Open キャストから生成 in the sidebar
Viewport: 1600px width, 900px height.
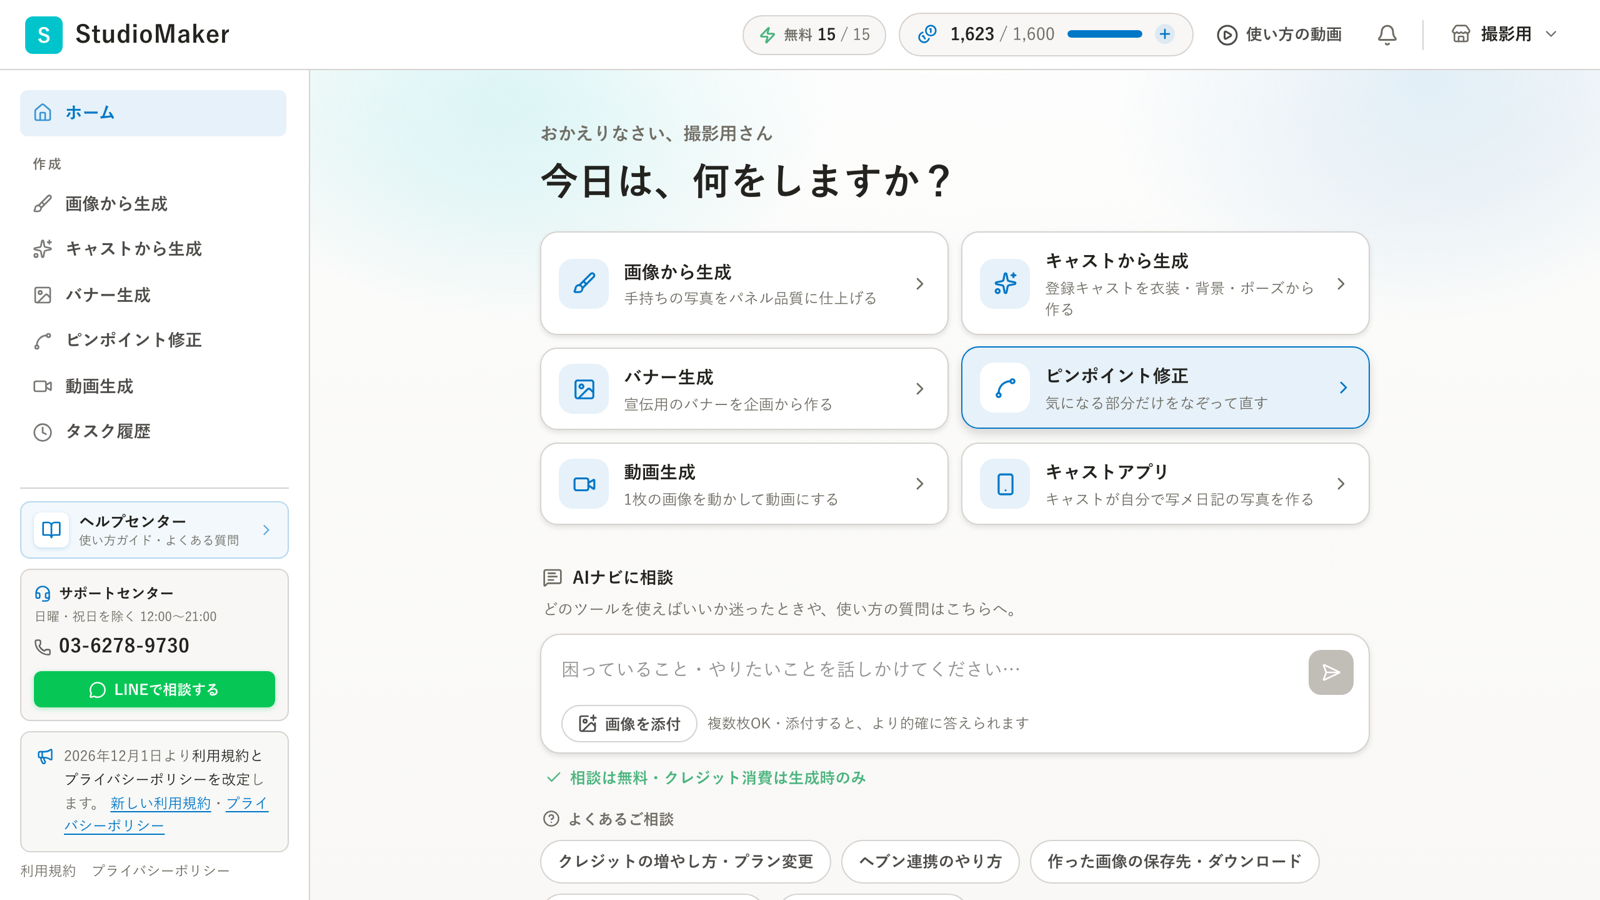pyautogui.click(x=153, y=249)
